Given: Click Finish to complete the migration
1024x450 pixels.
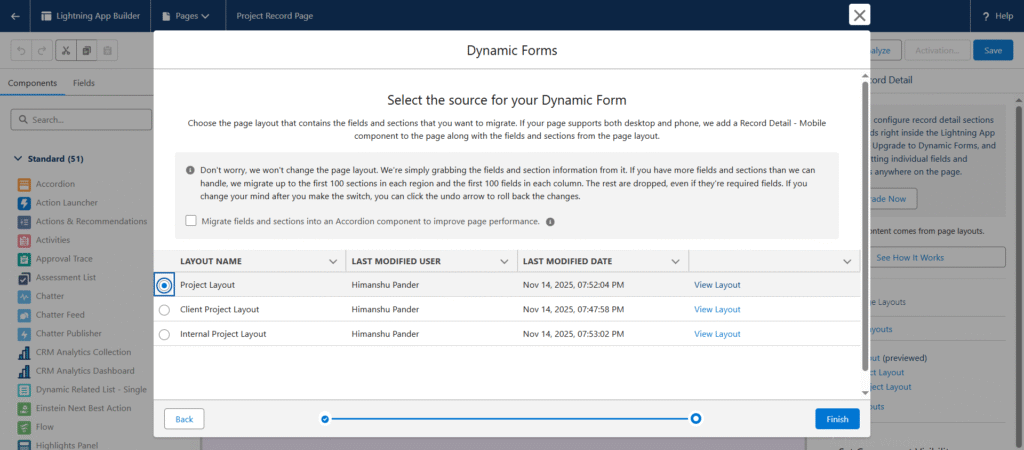Looking at the screenshot, I should tap(837, 419).
